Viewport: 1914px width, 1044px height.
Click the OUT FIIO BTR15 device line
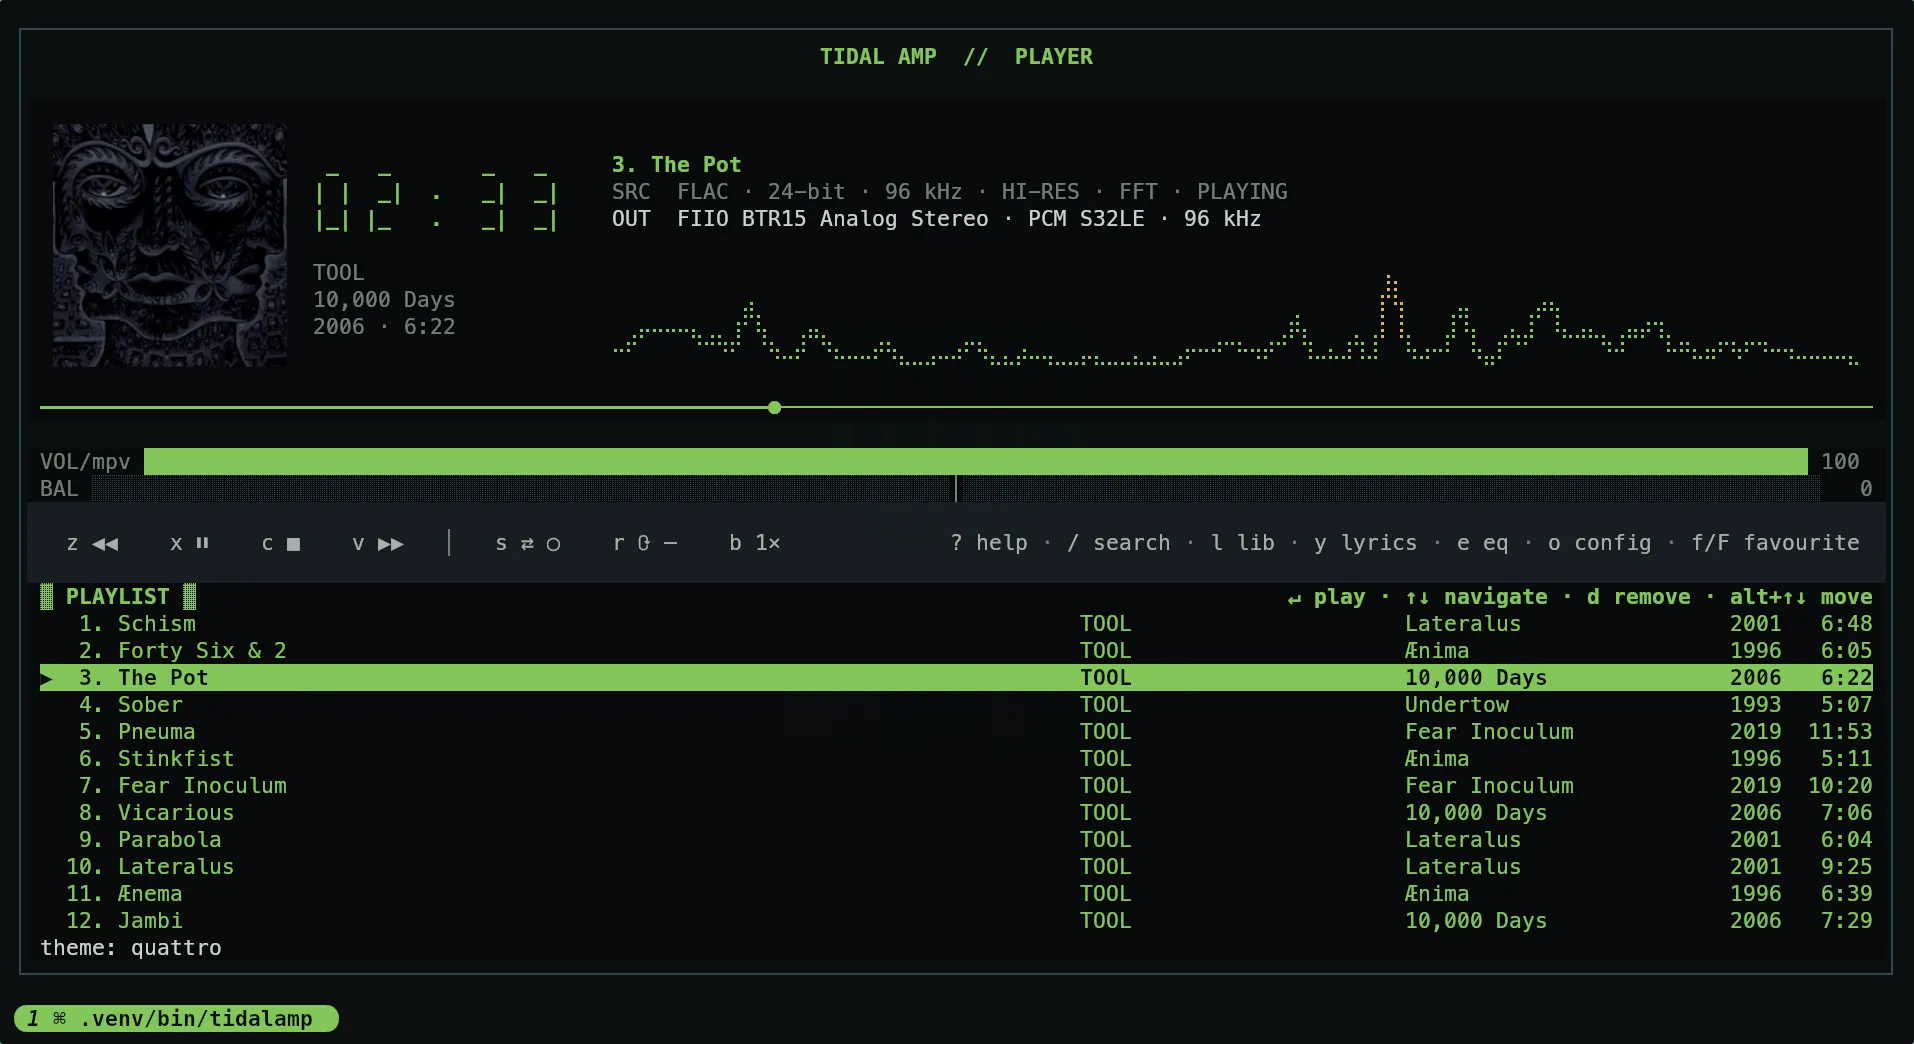pyautogui.click(x=936, y=219)
